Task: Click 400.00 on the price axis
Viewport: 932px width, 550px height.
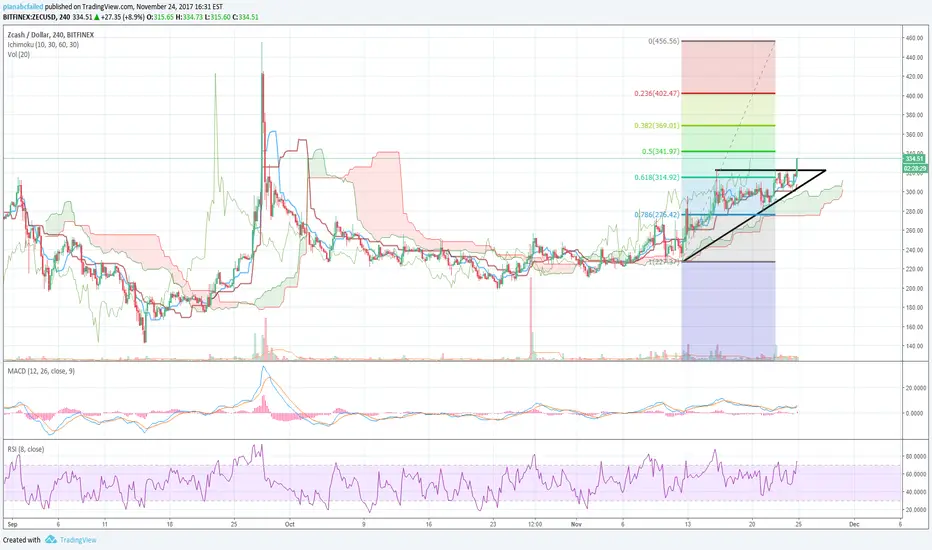Action: (x=914, y=96)
